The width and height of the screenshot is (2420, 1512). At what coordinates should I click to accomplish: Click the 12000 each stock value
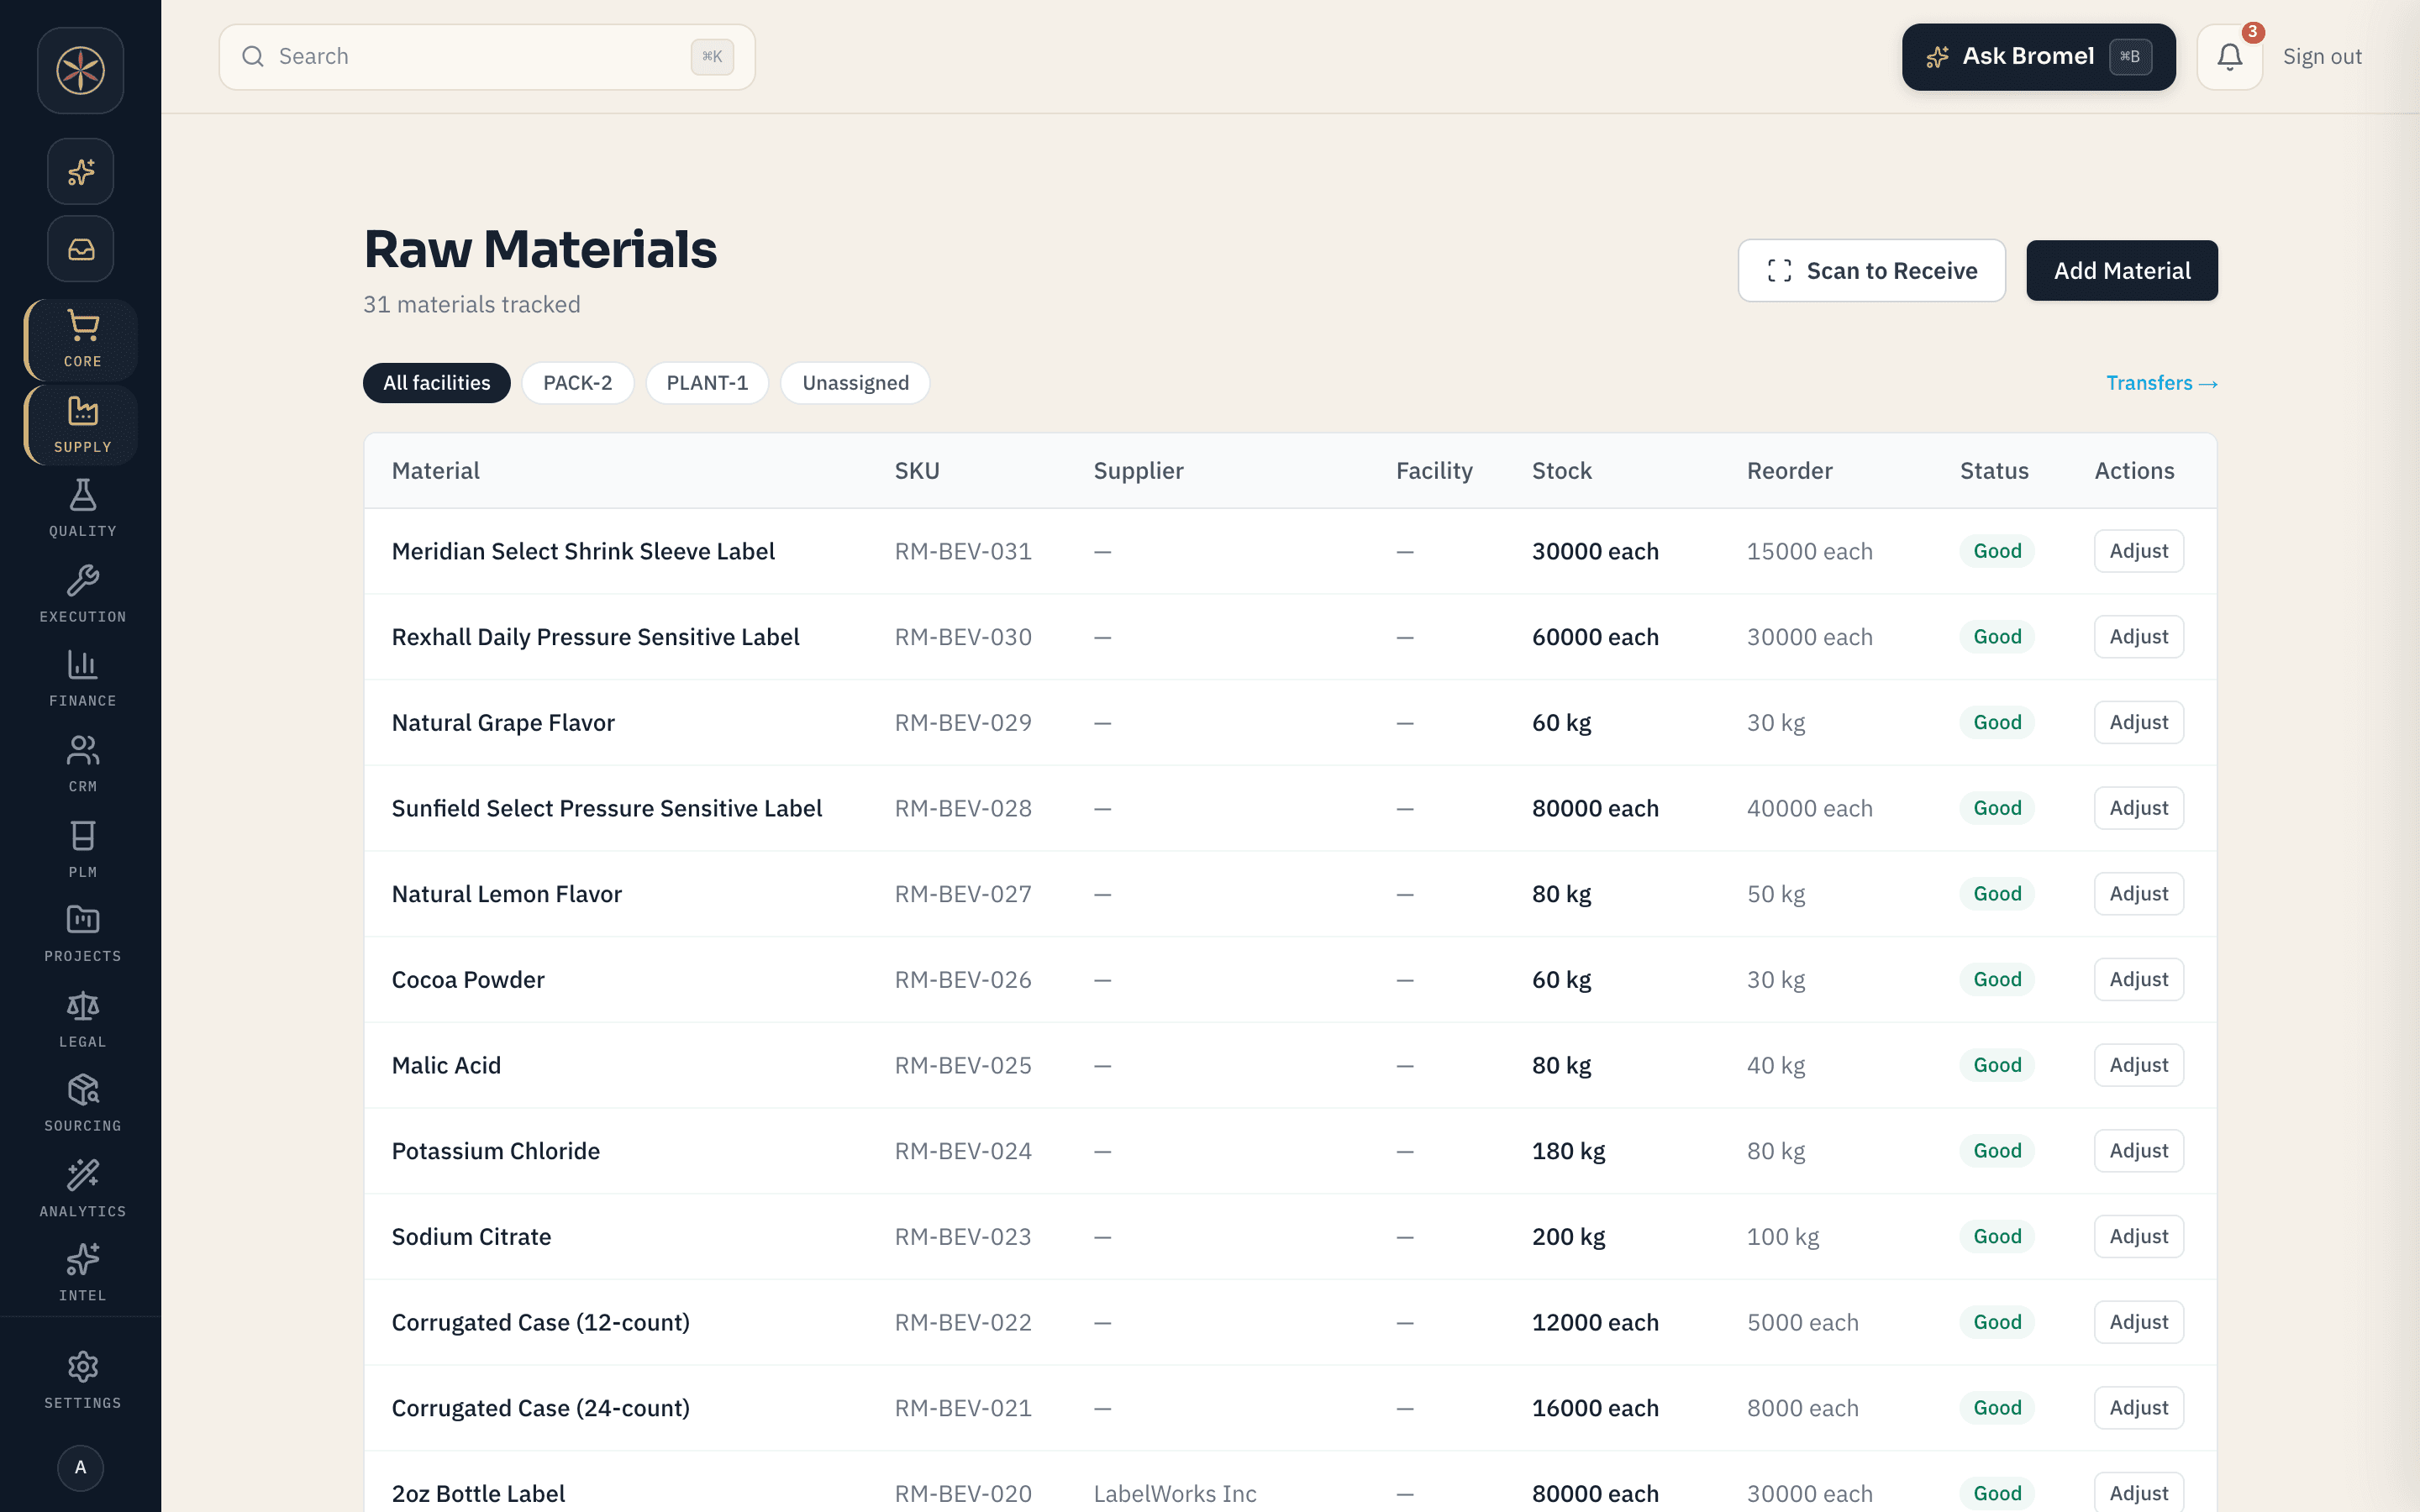pos(1595,1323)
